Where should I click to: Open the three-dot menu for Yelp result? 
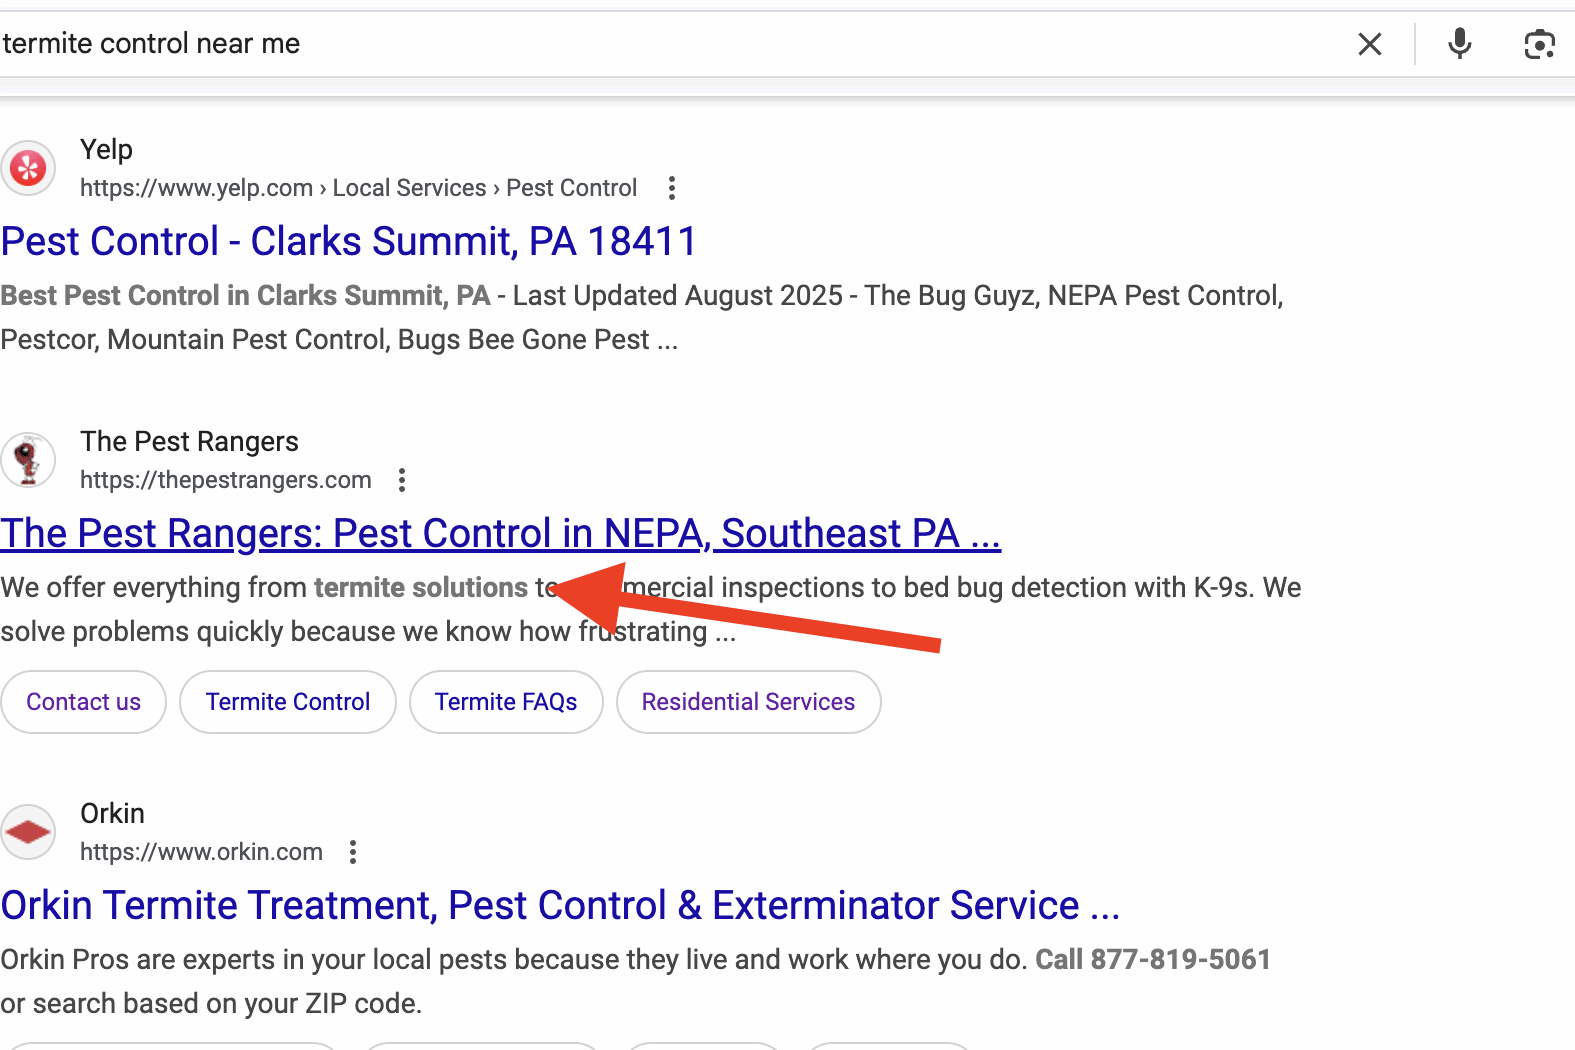click(672, 188)
